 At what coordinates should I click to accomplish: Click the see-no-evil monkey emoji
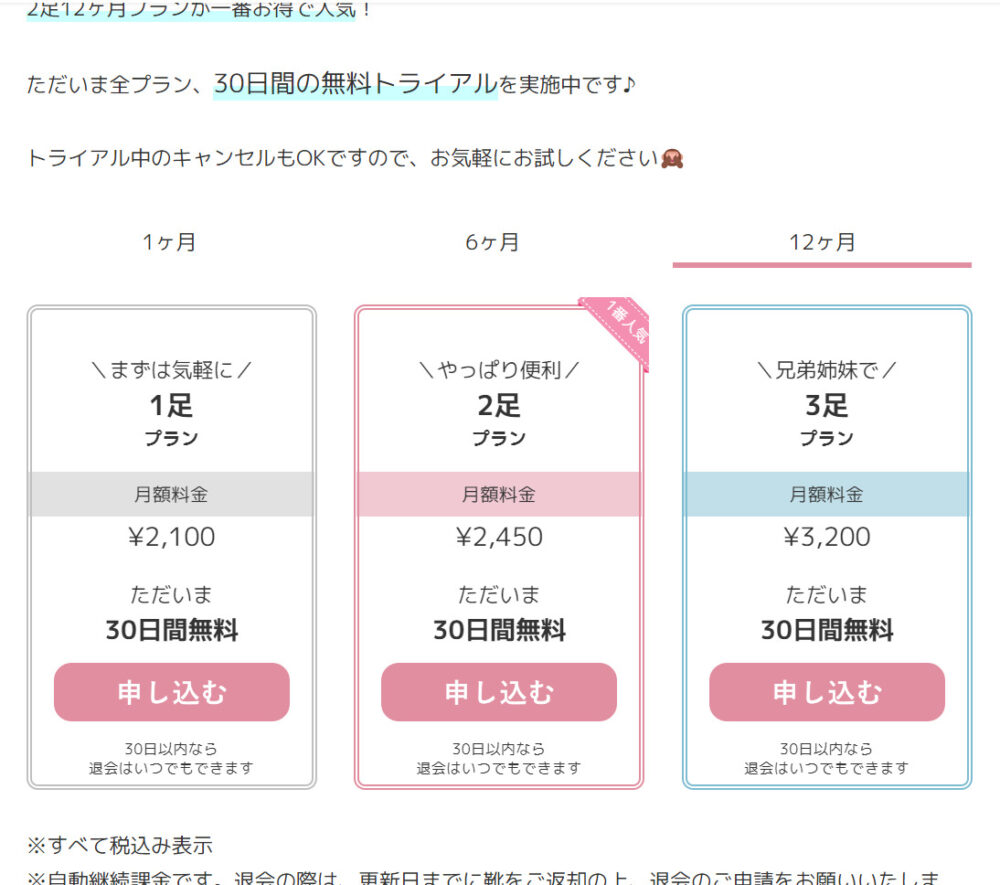click(671, 157)
